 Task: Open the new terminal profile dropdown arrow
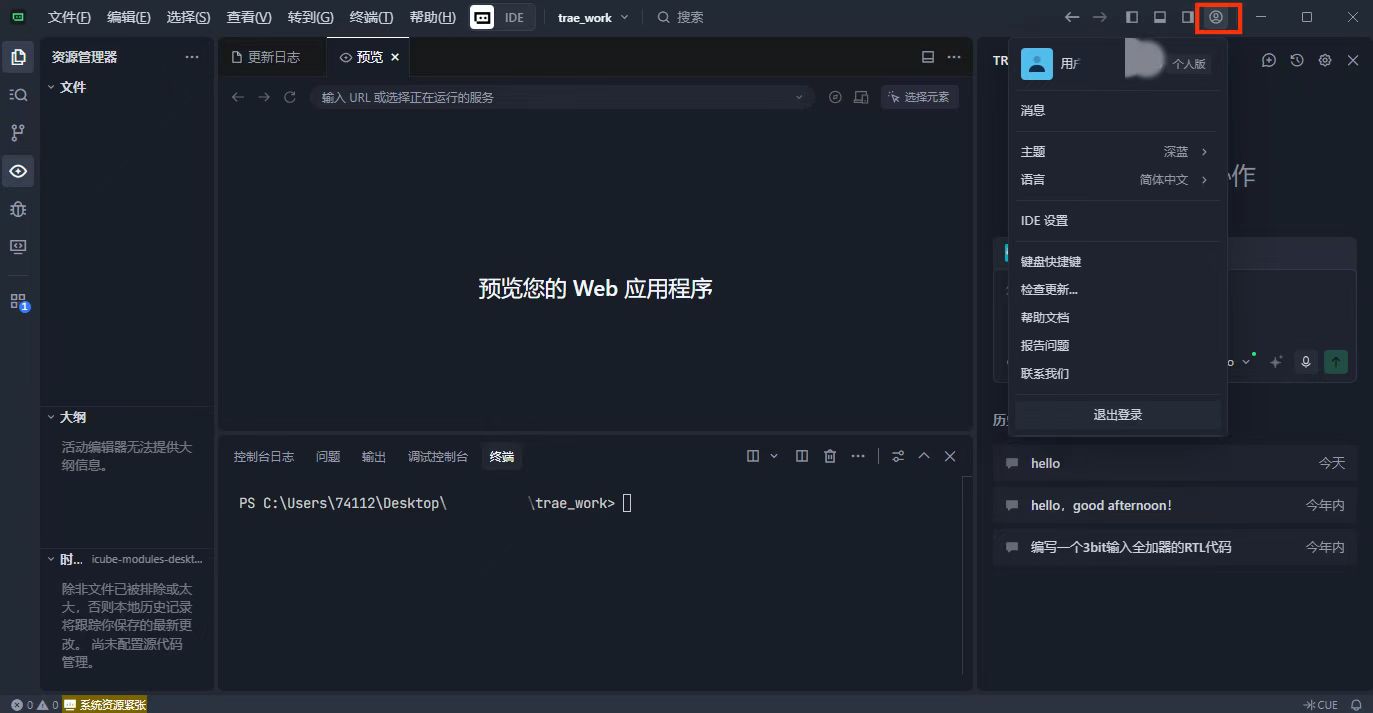point(774,456)
